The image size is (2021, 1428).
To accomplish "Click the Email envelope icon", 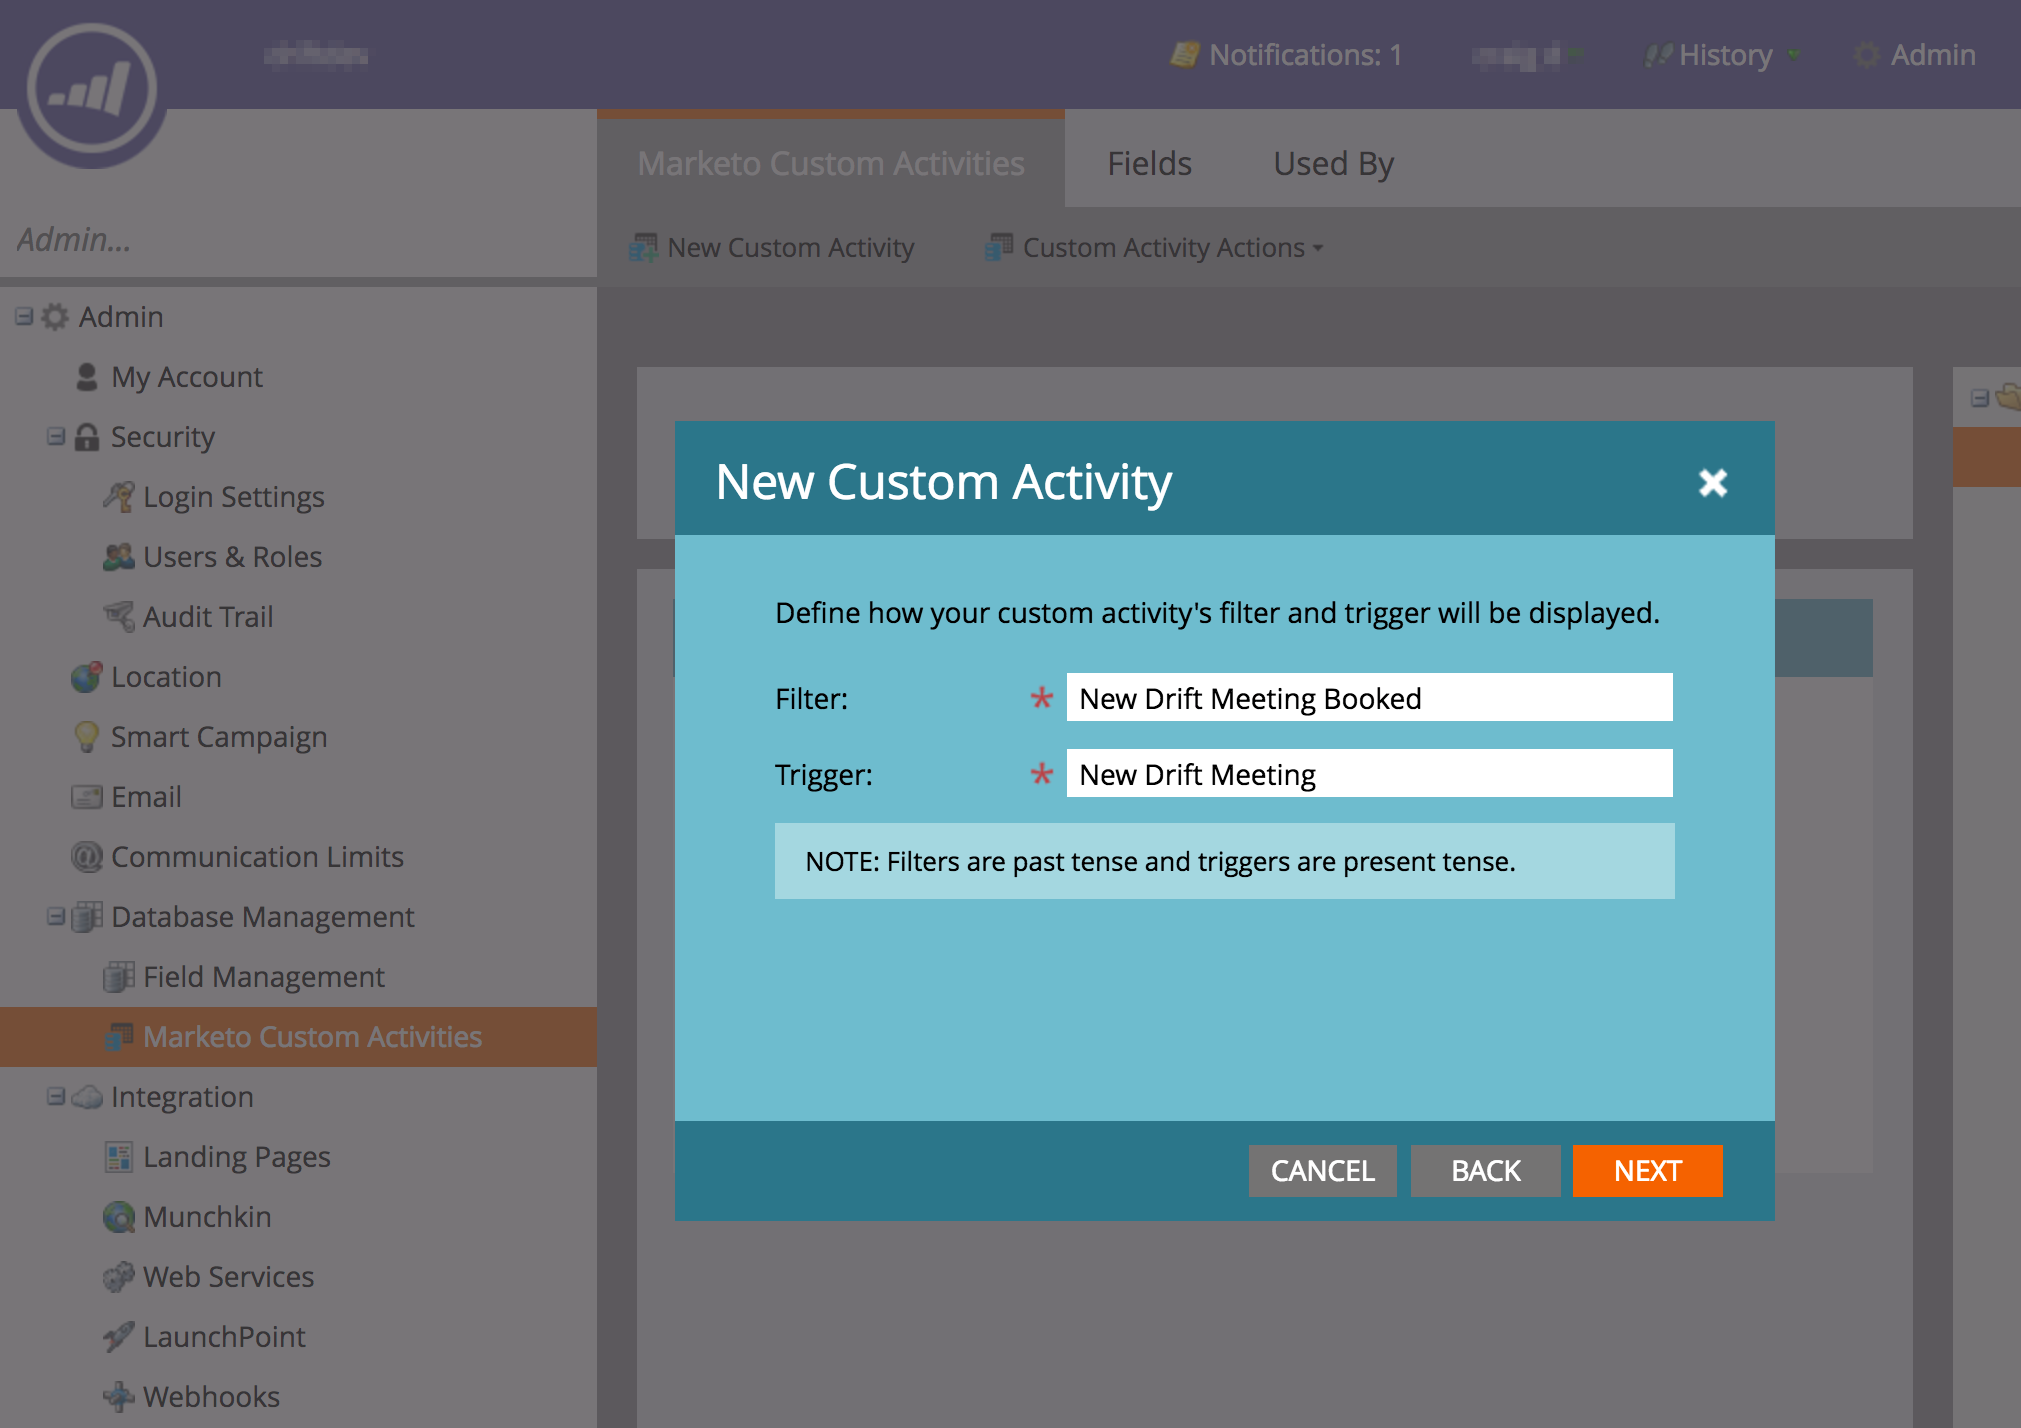I will (87, 797).
